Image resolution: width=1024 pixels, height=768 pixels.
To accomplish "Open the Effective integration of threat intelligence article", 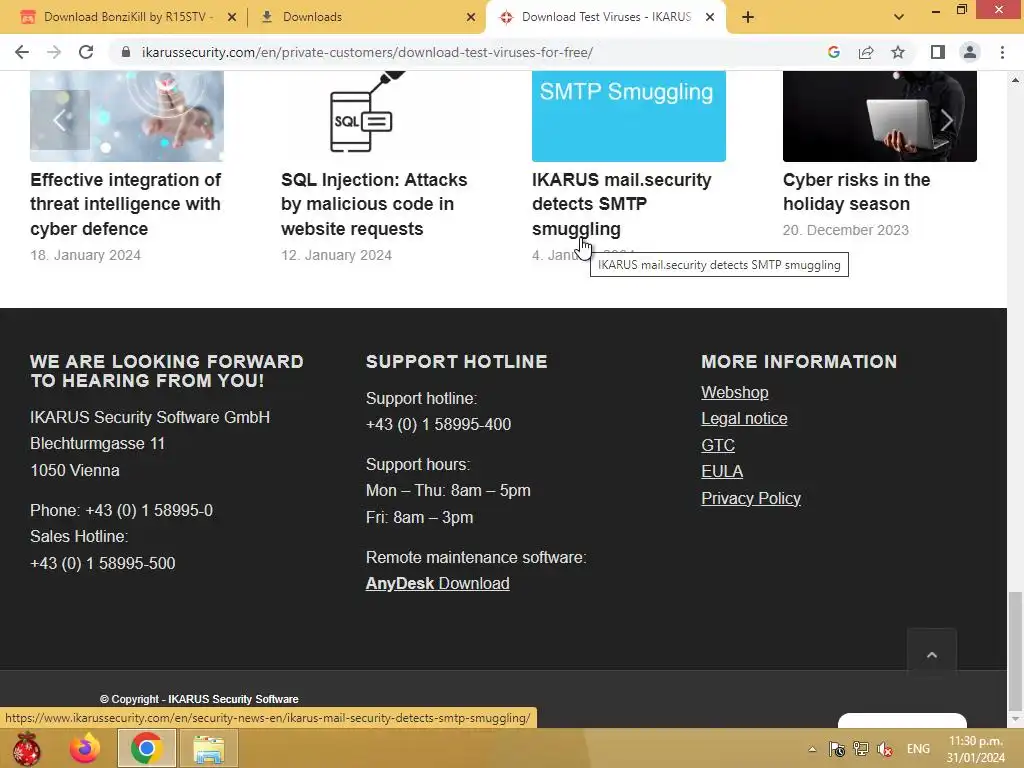I will pyautogui.click(x=125, y=204).
